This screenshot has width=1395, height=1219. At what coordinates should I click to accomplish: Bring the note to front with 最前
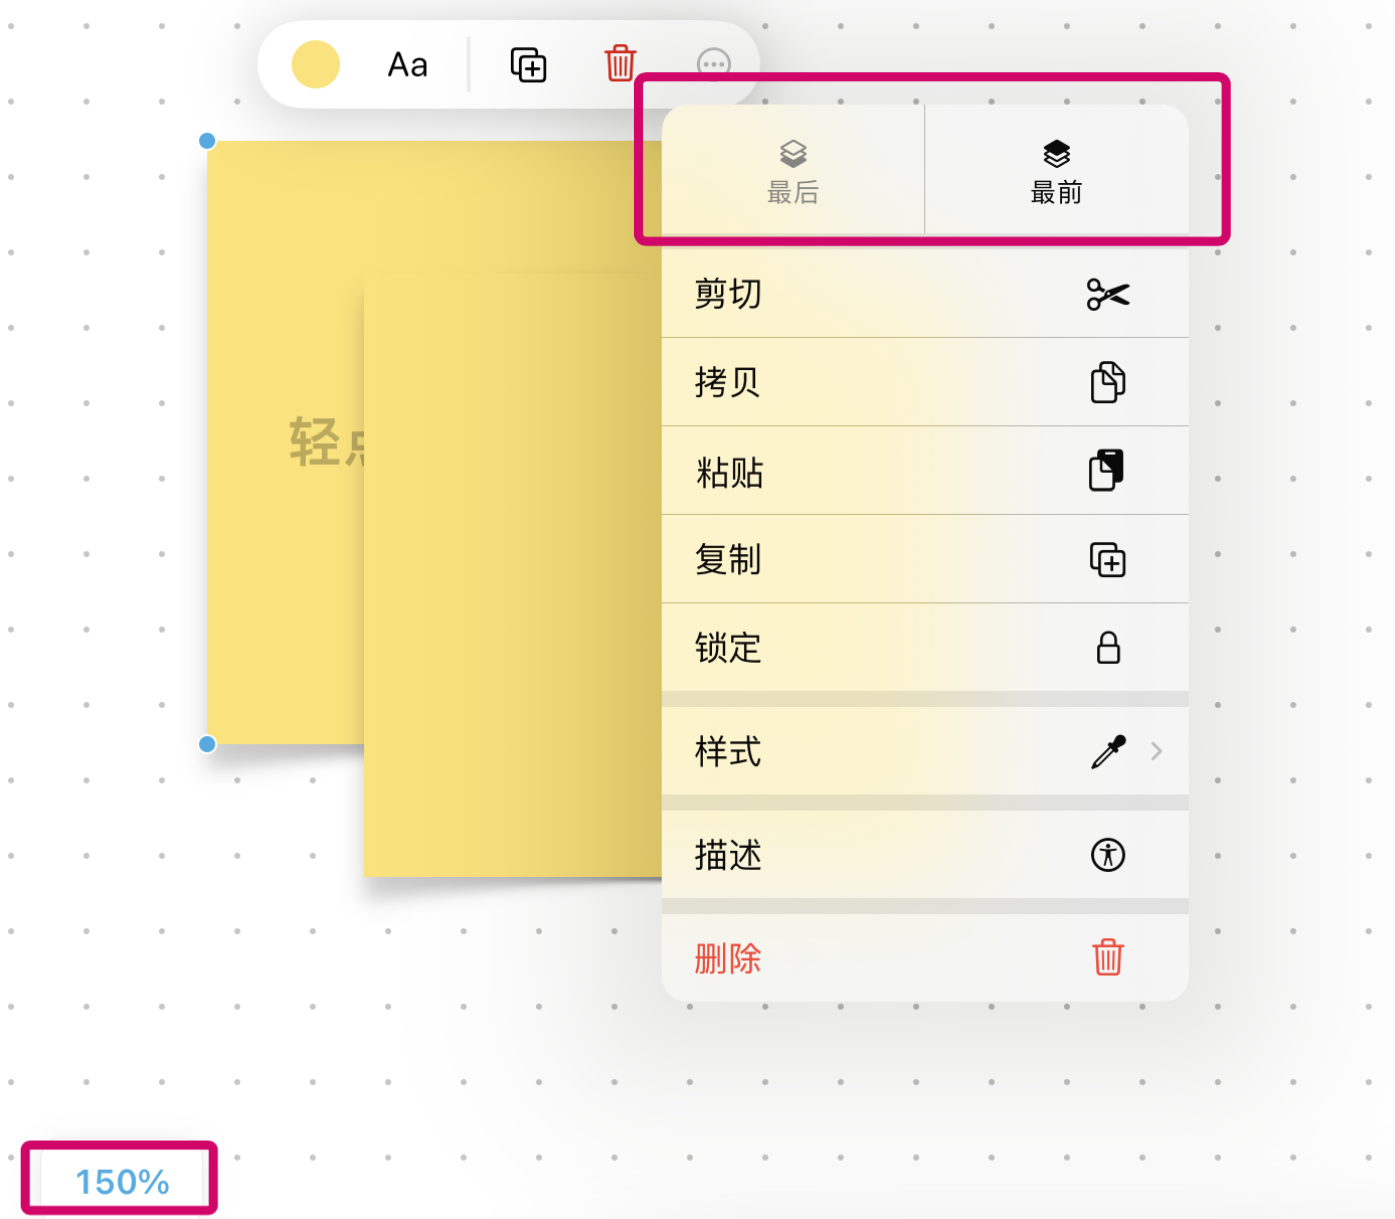(x=1057, y=170)
